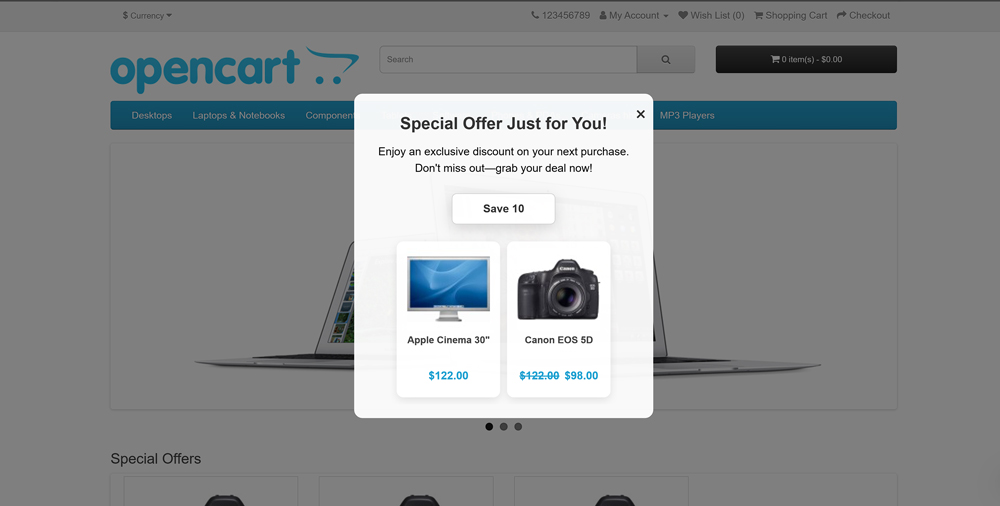Expand the black 0 item(s) cart button

tap(806, 59)
